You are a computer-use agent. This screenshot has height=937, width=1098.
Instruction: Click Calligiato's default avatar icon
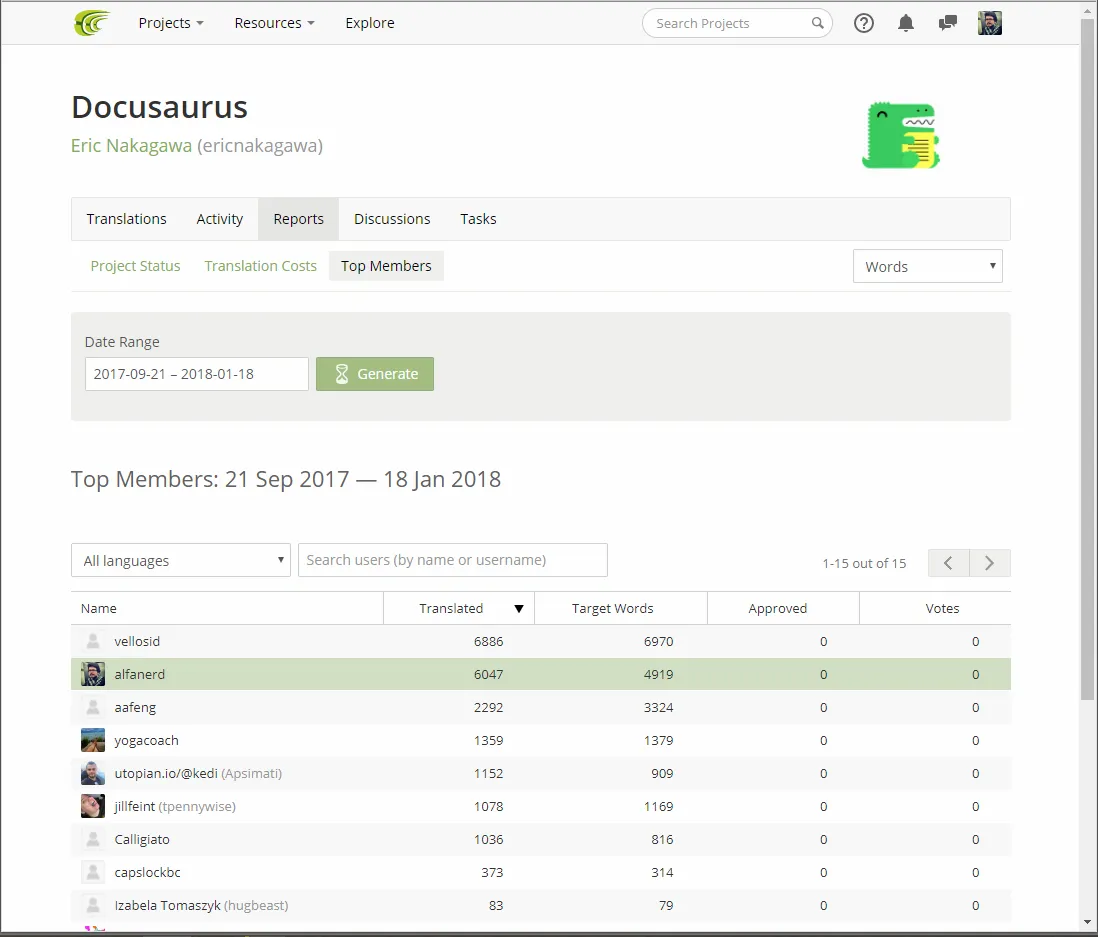(x=92, y=839)
